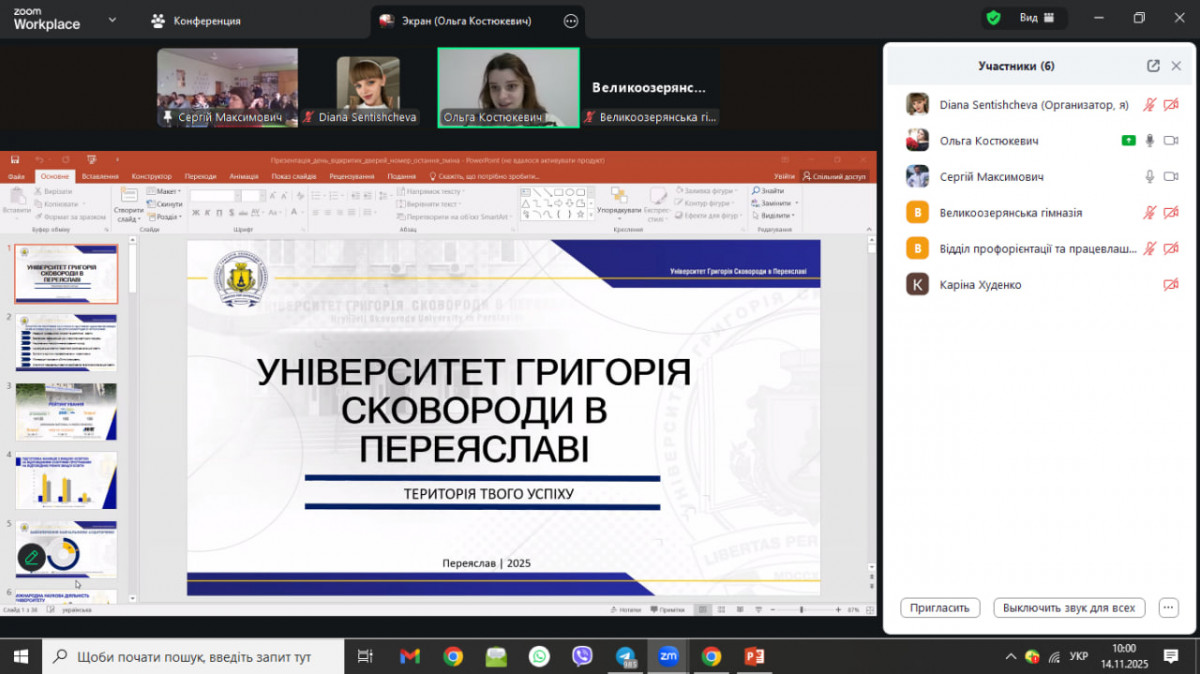Click the more options button beside Выключить звук
The image size is (1200, 674).
(1168, 607)
